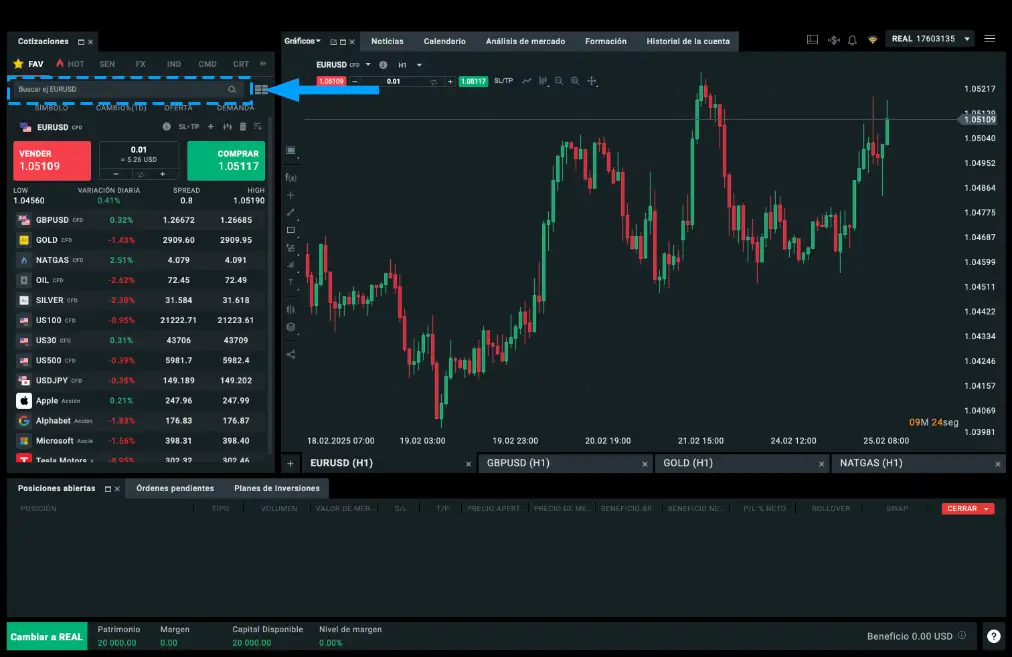This screenshot has height=657, width=1012.
Task: Open the REAL 17603135 account dropdown
Action: (x=928, y=38)
